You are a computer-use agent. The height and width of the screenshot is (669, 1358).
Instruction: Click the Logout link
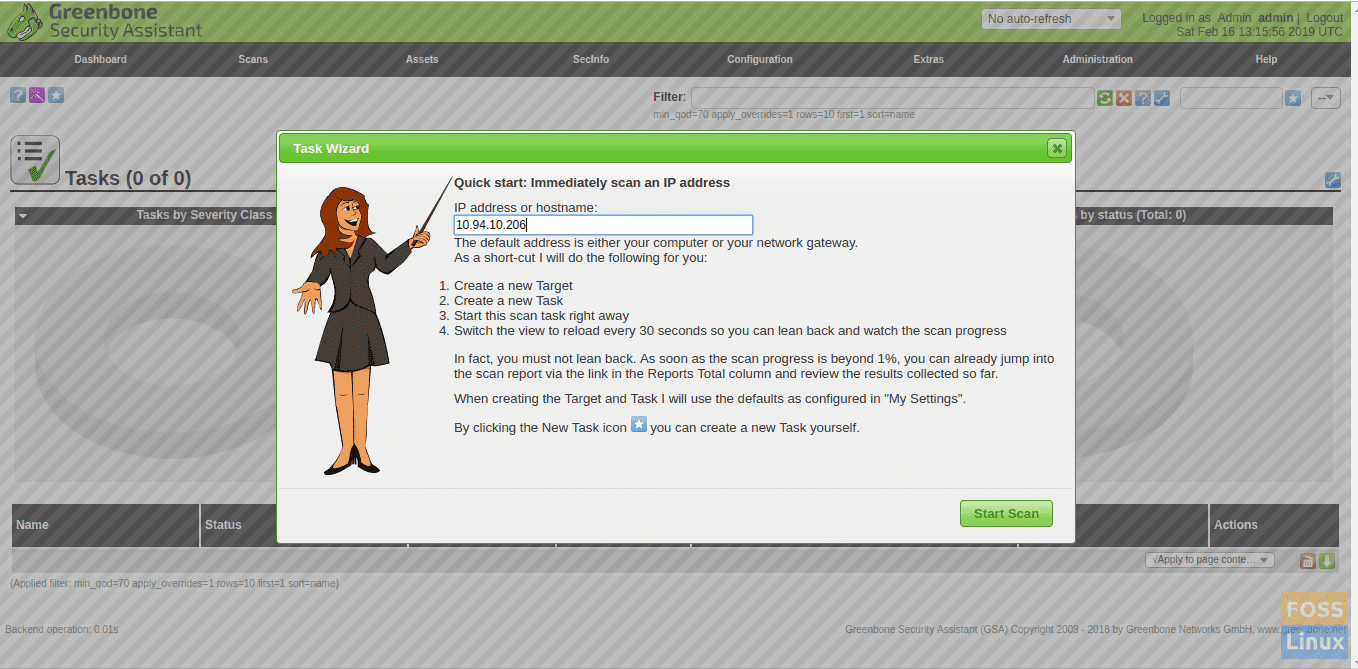pos(1324,18)
